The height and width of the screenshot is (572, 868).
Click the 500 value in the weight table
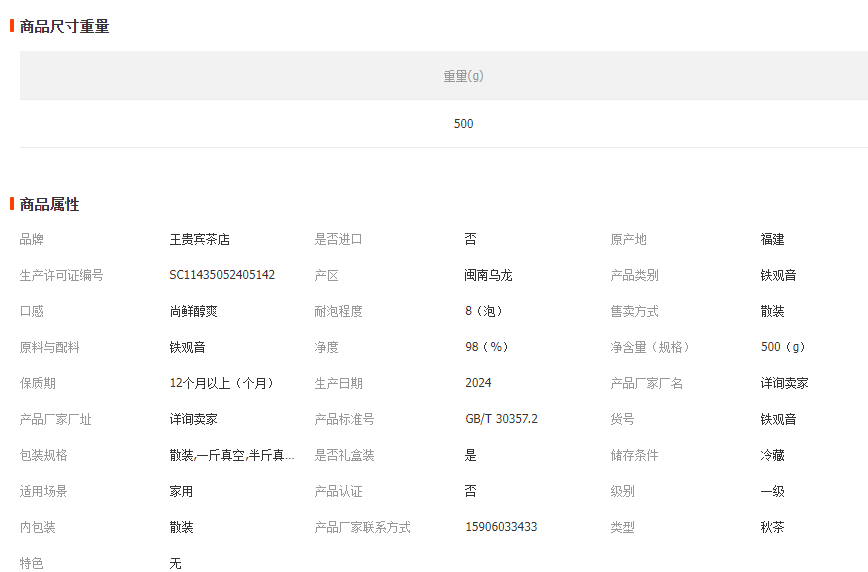[x=463, y=124]
